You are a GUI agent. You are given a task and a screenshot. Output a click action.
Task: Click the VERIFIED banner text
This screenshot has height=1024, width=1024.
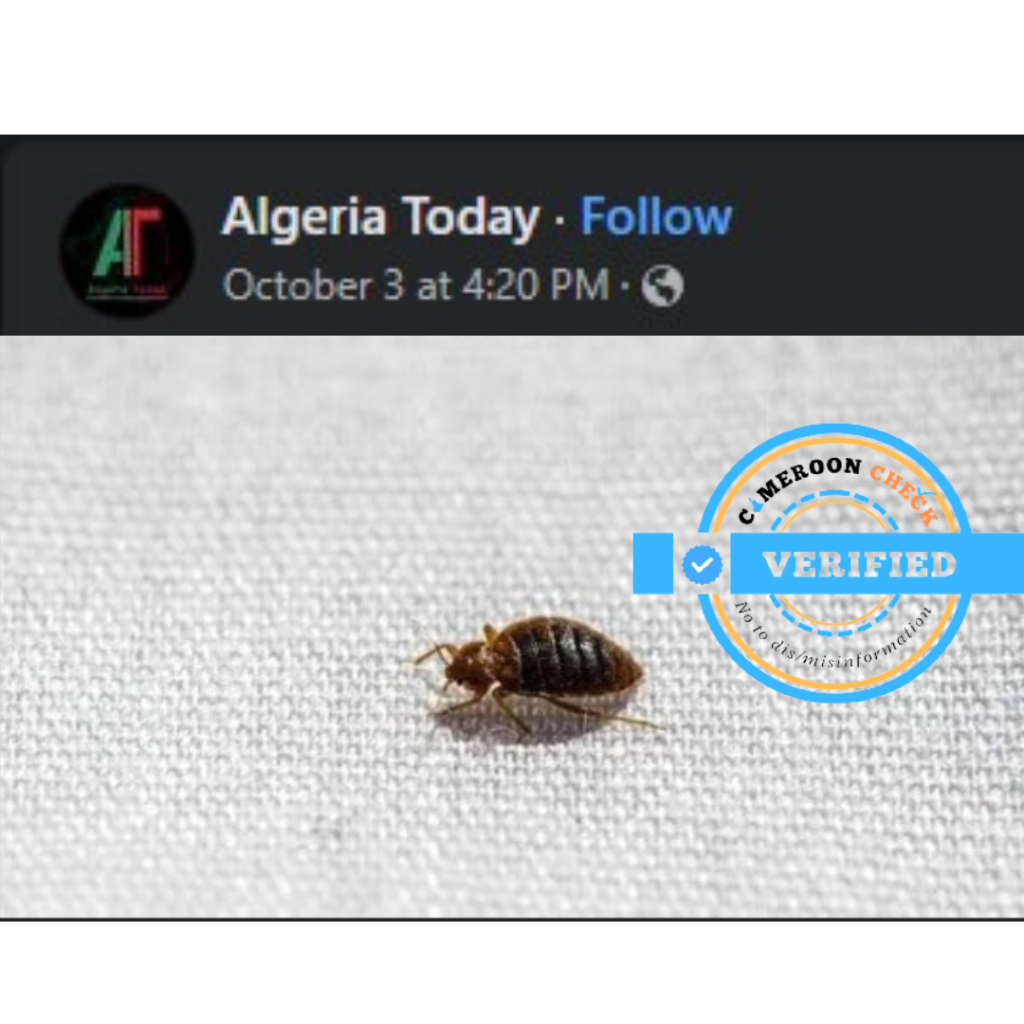[859, 565]
